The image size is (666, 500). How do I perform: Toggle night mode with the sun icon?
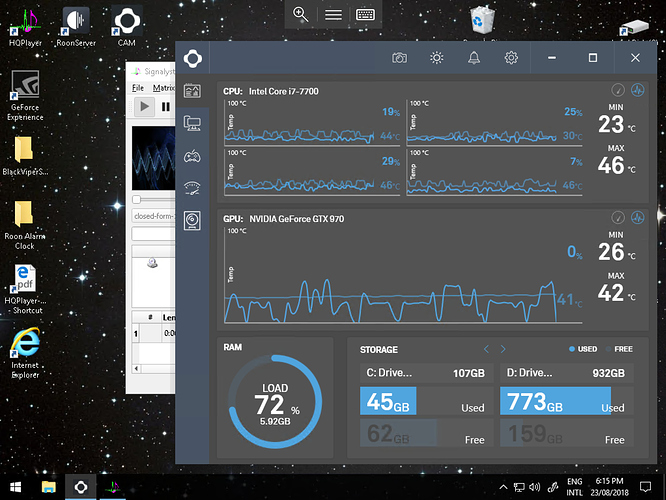(x=437, y=57)
